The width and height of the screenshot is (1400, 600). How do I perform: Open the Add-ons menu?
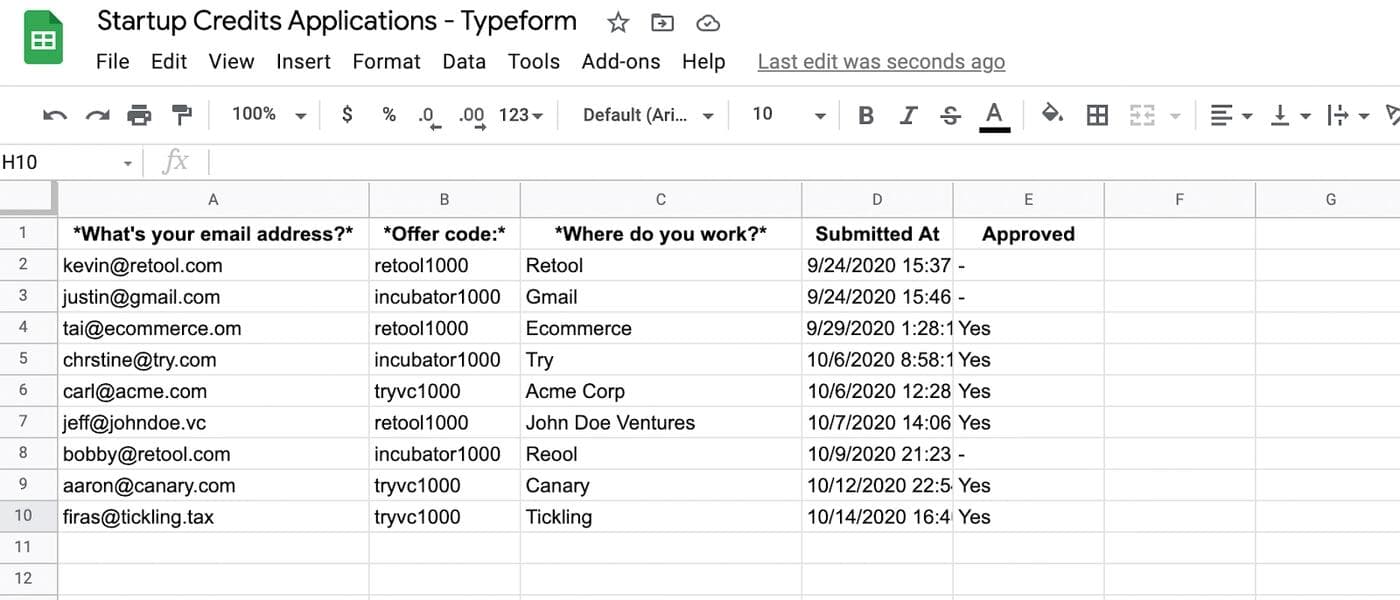point(621,62)
